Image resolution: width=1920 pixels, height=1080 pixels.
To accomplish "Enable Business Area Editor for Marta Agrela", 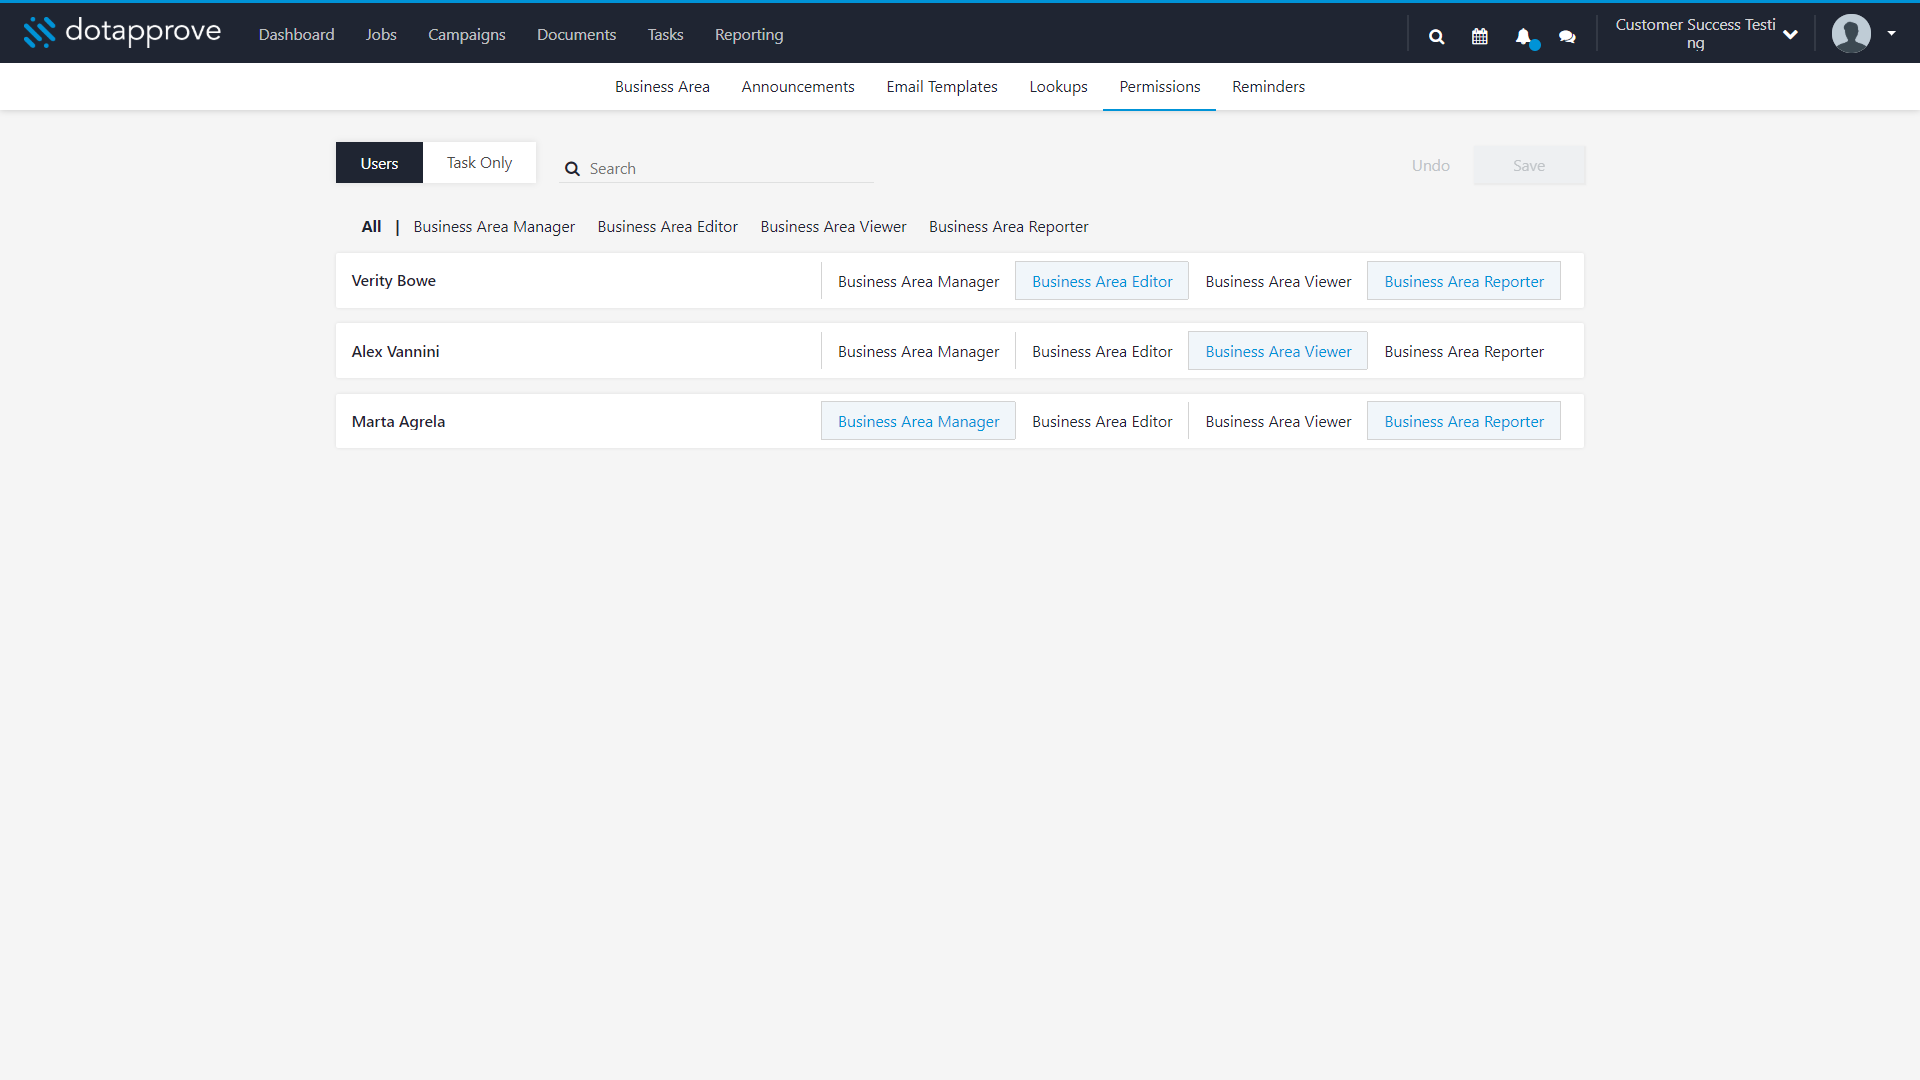I will pos(1102,421).
